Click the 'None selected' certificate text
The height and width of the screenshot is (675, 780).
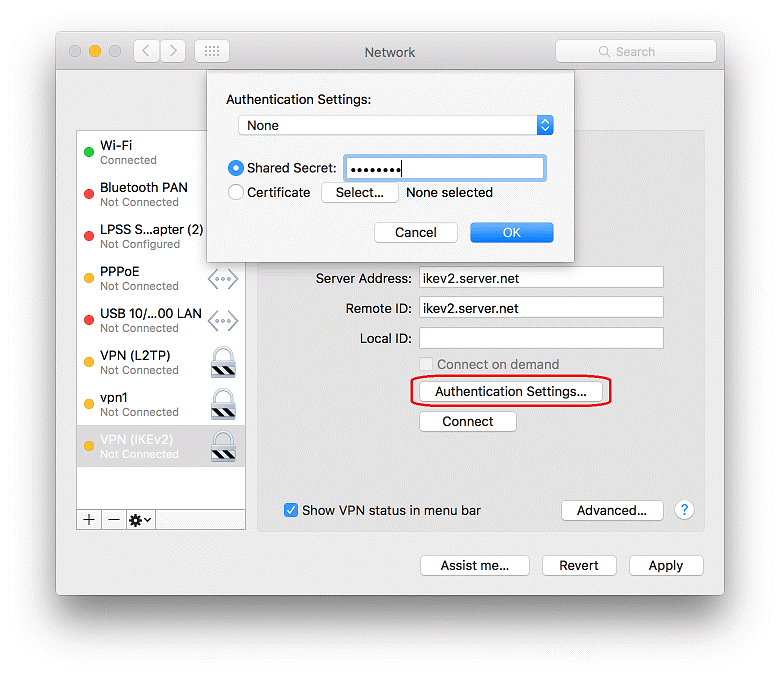(449, 193)
